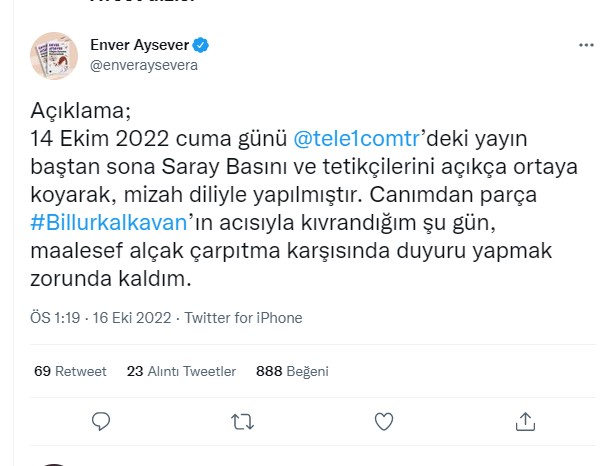Click the blue verified badge
Screen dimensions: 612x466
(x=201, y=46)
